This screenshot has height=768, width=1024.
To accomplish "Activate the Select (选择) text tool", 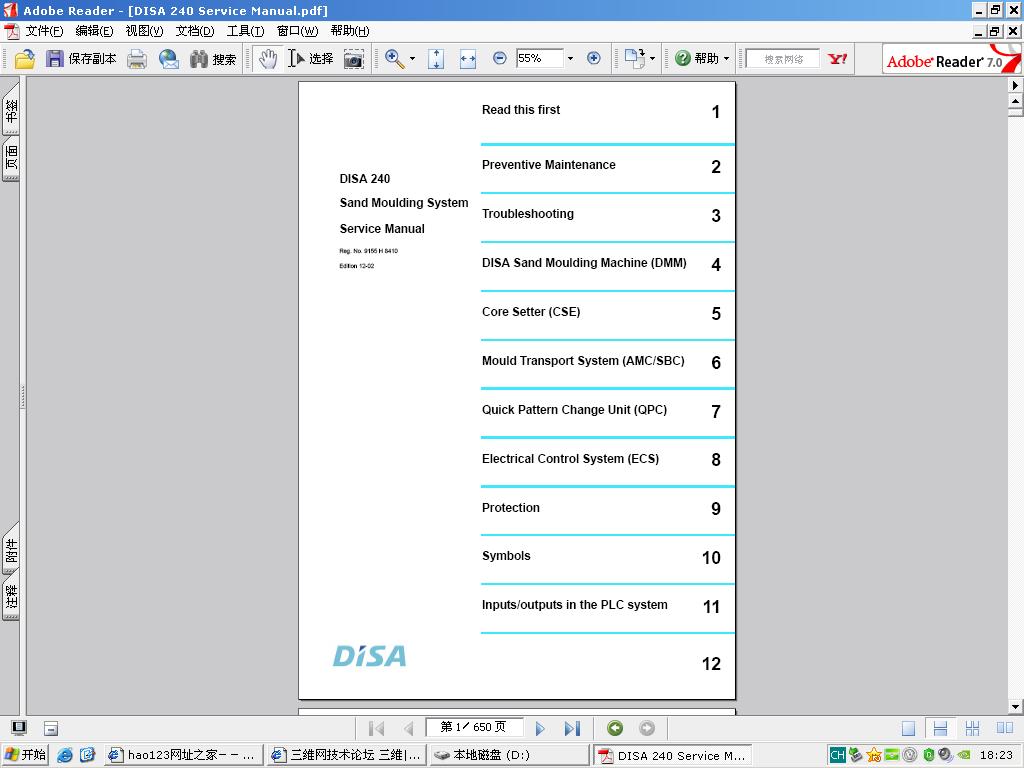I will pos(311,59).
